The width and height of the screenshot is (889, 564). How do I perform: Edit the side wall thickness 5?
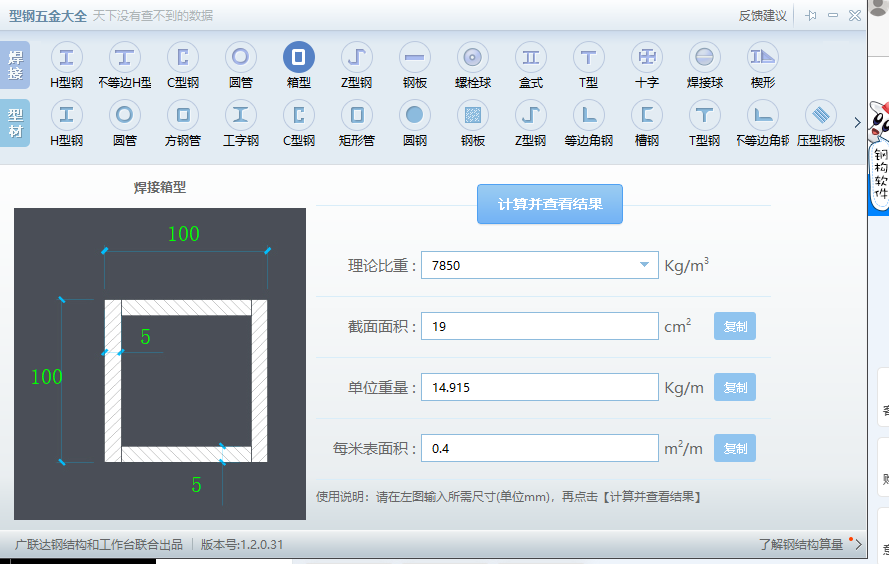tap(146, 337)
